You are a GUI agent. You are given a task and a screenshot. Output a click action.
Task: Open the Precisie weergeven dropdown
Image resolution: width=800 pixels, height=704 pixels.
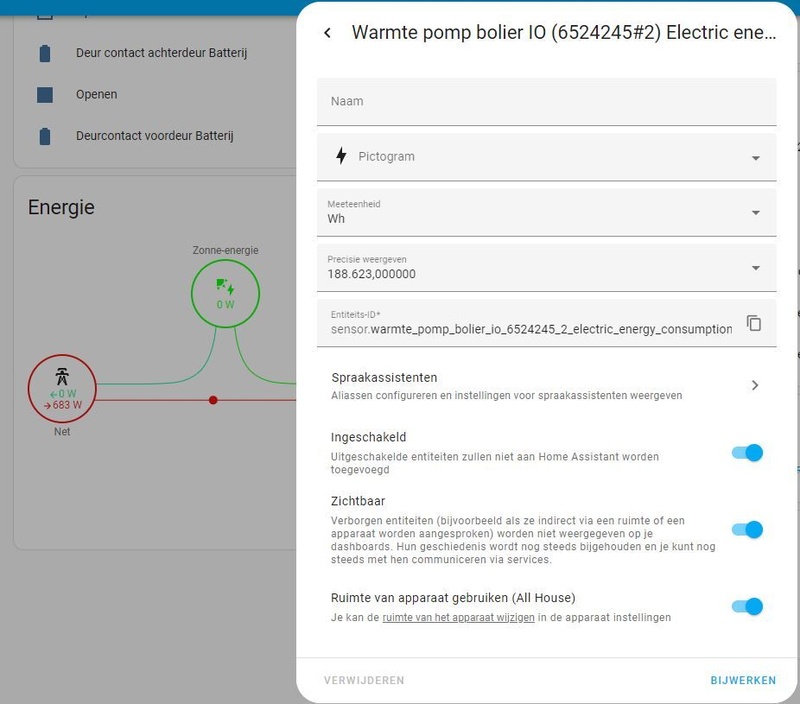(546, 268)
